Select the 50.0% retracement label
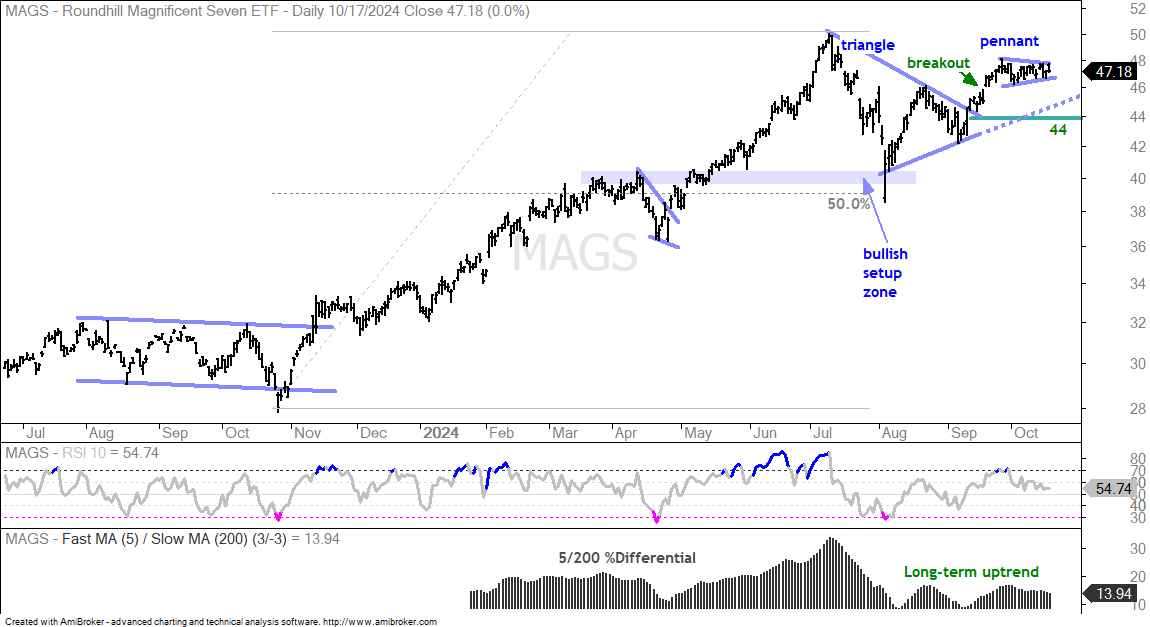The width and height of the screenshot is (1150, 627). (x=849, y=204)
